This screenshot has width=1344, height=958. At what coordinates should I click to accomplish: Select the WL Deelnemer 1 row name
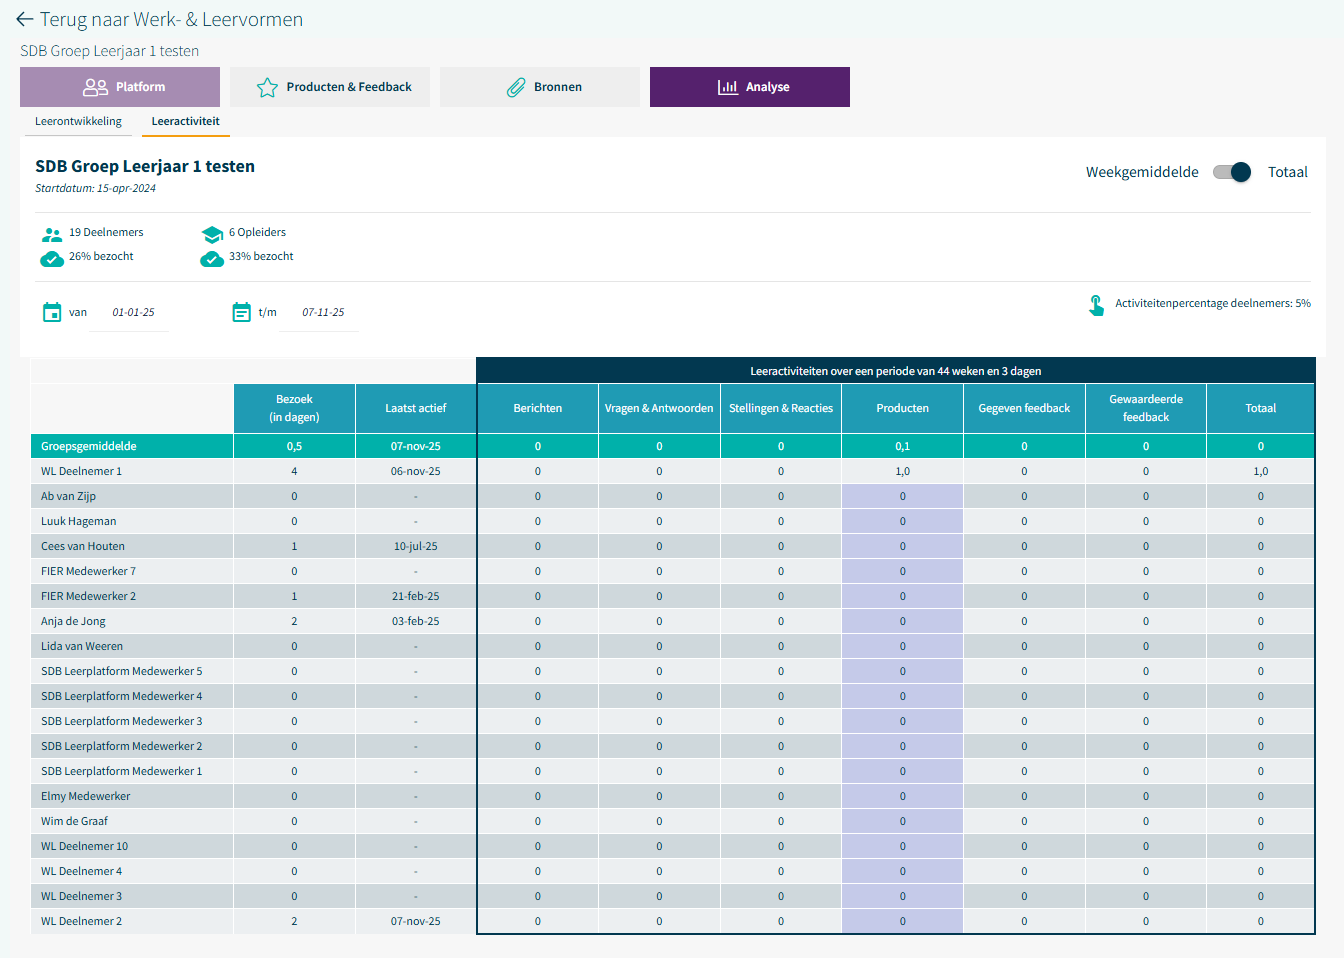81,471
